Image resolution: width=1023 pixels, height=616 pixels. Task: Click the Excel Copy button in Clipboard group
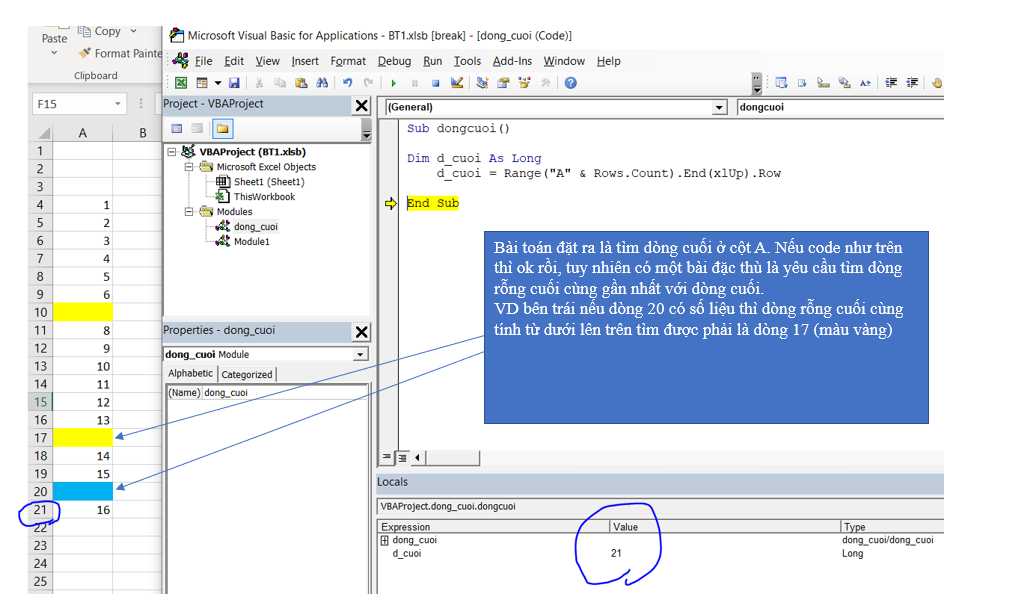[100, 31]
